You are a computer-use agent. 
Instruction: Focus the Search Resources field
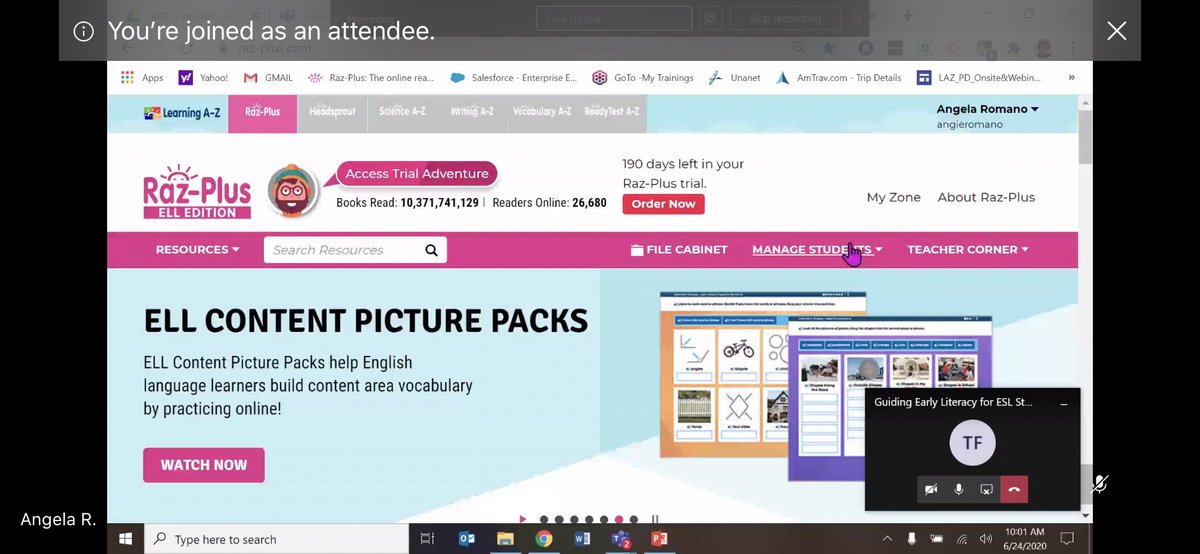[x=343, y=250]
